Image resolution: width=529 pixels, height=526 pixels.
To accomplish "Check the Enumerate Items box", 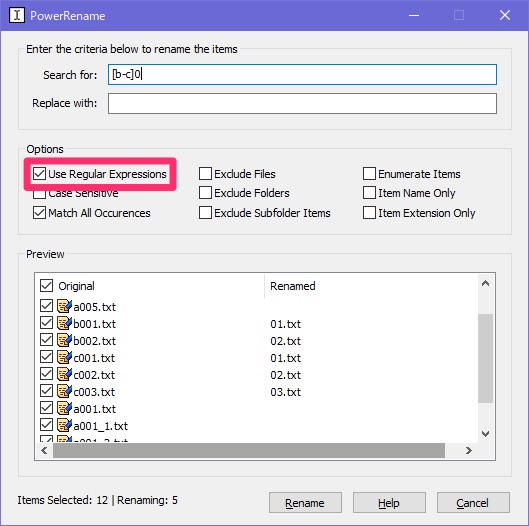I will click(369, 174).
